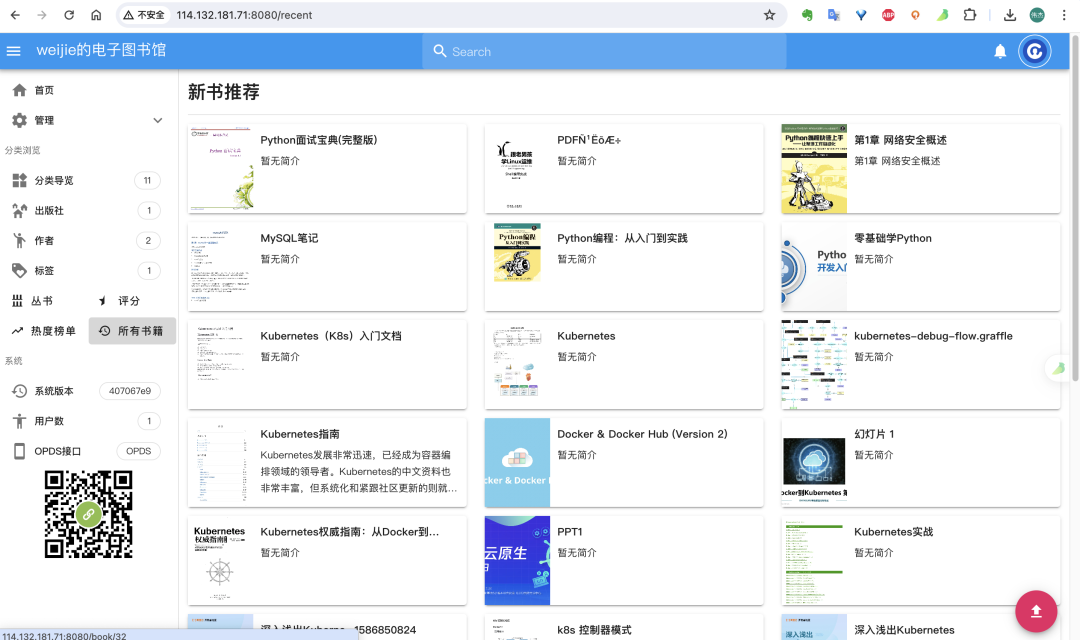Bookmark the page with the star icon
This screenshot has height=640, width=1080.
click(770, 15)
